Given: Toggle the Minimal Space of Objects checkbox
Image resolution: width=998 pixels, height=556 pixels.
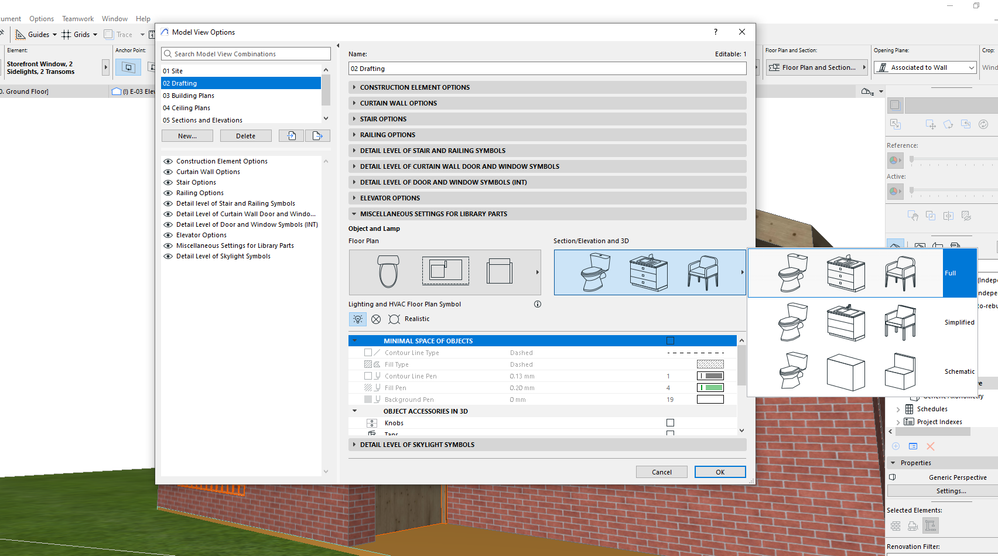Looking at the screenshot, I should click(670, 341).
